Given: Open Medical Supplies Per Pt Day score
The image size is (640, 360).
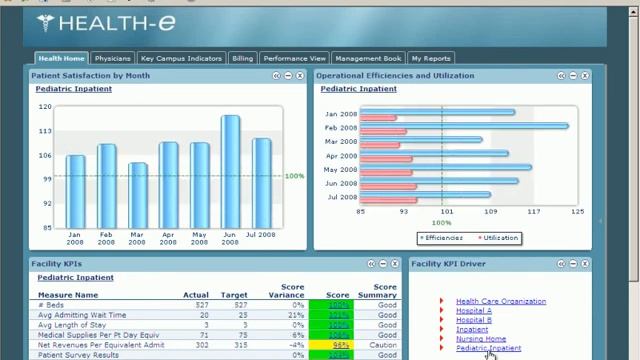Looking at the screenshot, I should (338, 335).
